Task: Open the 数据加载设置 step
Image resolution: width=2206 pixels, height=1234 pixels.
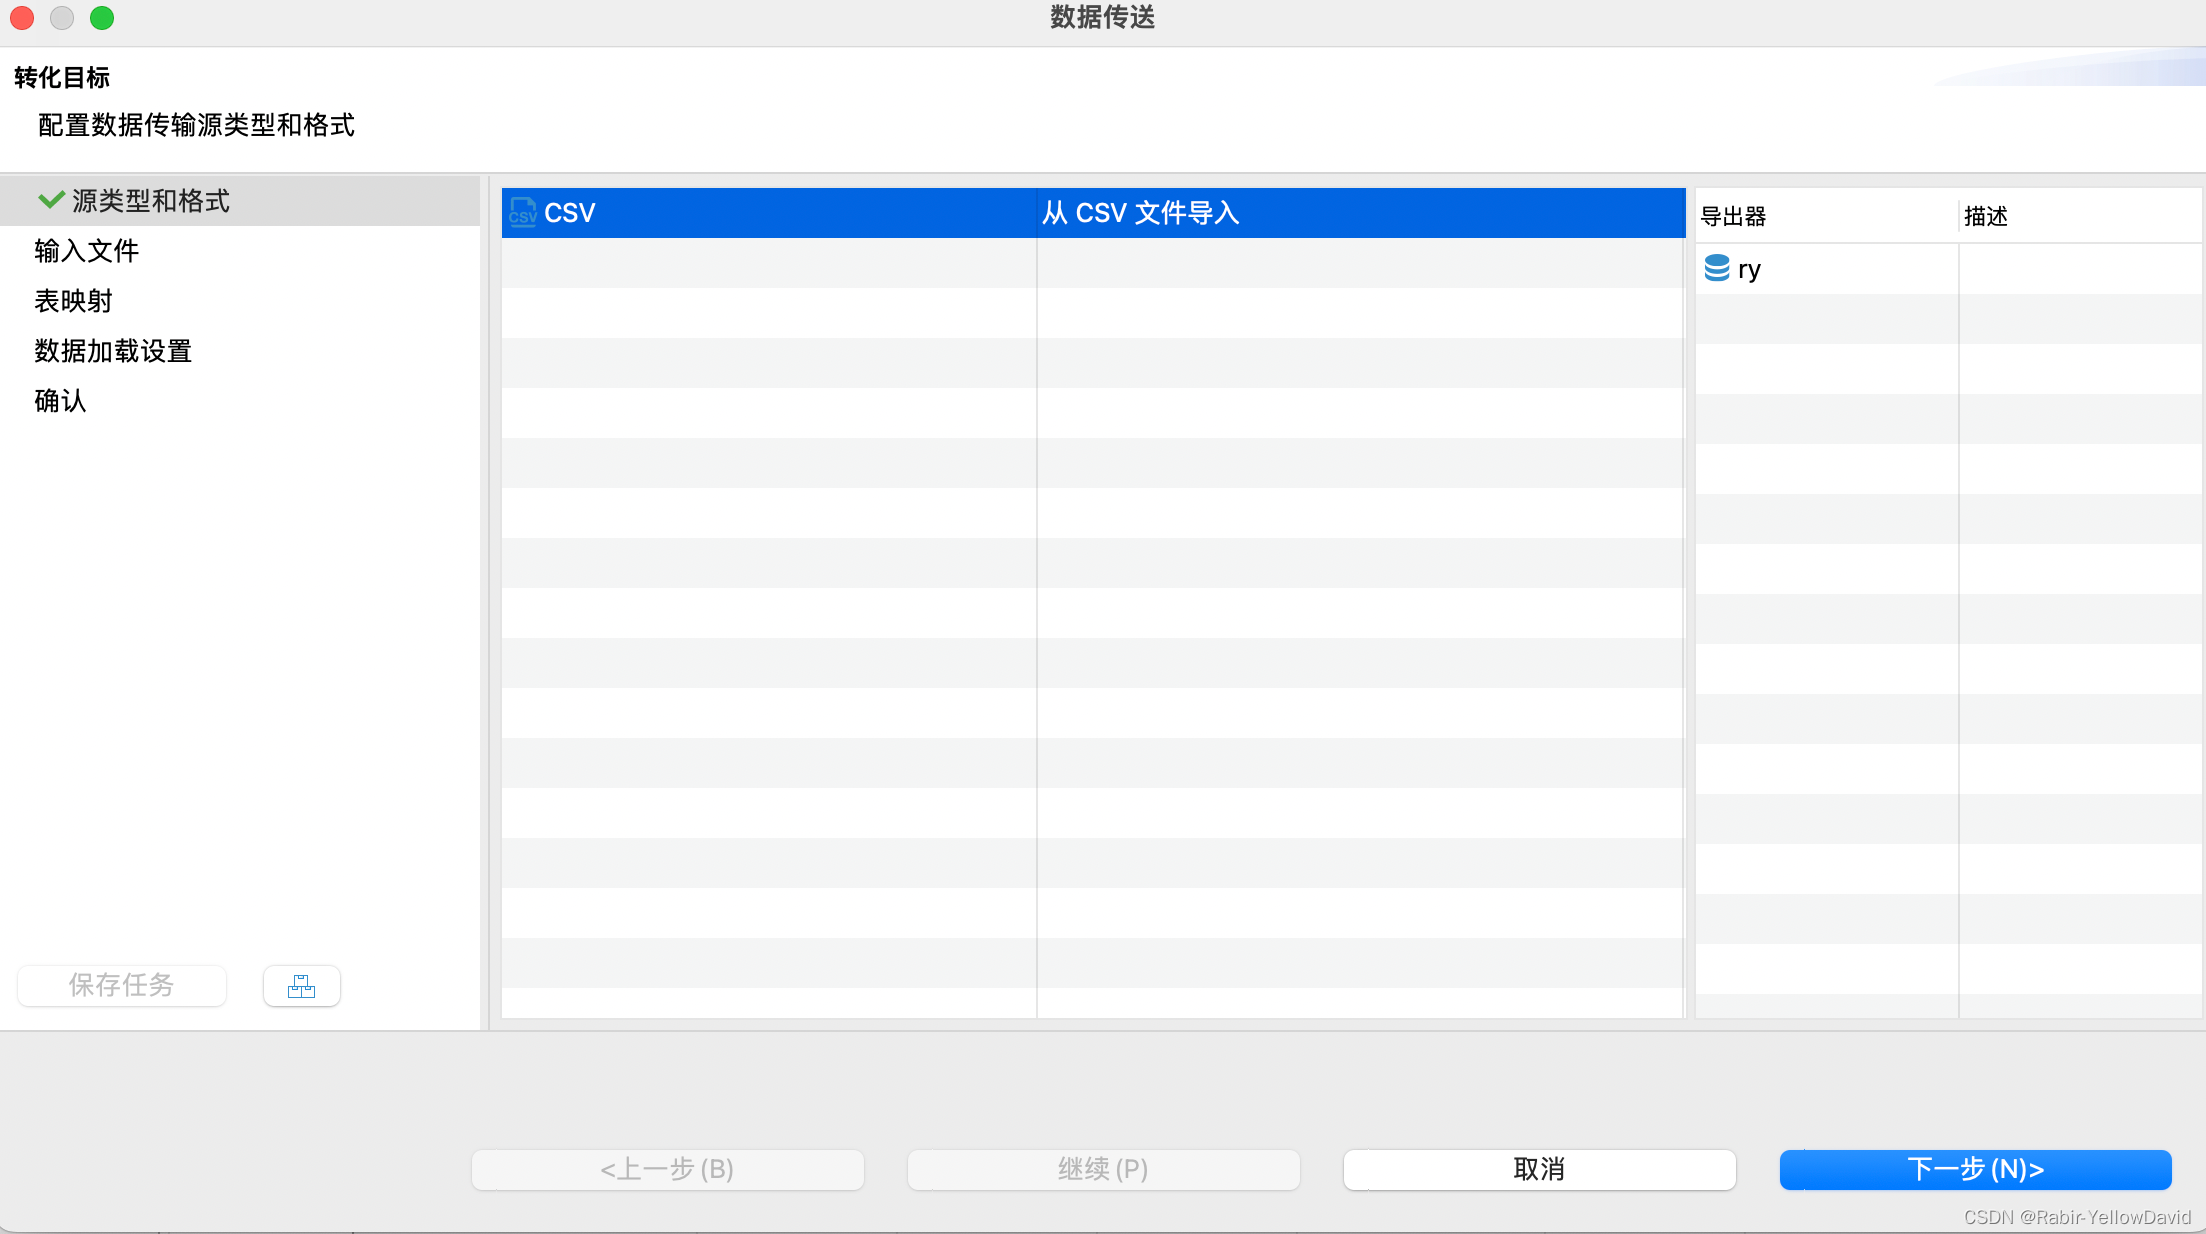Action: click(113, 351)
